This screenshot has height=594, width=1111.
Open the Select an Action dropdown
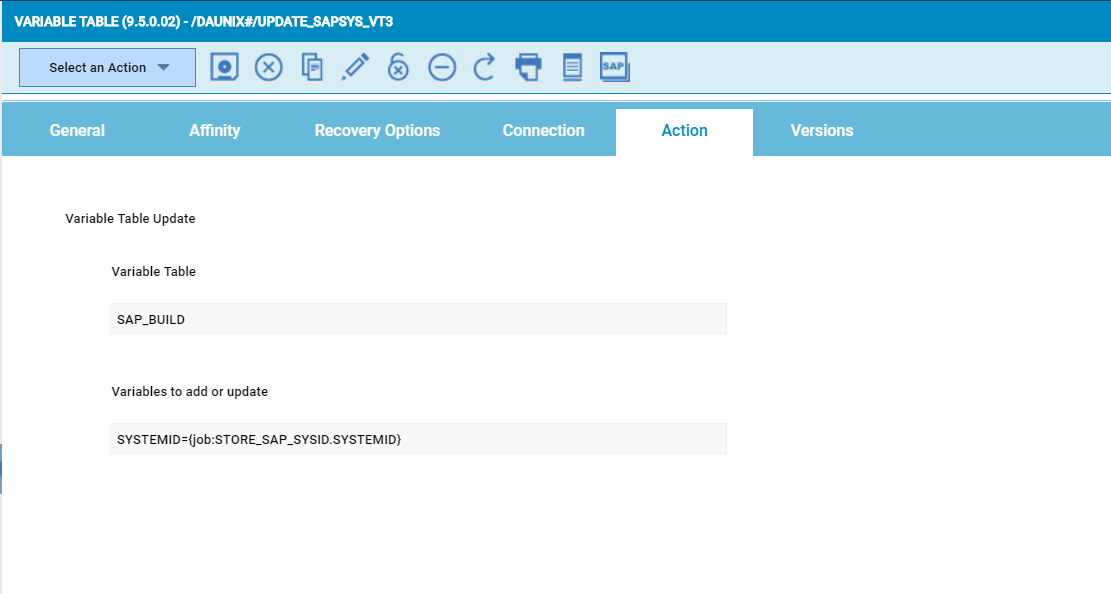108,67
